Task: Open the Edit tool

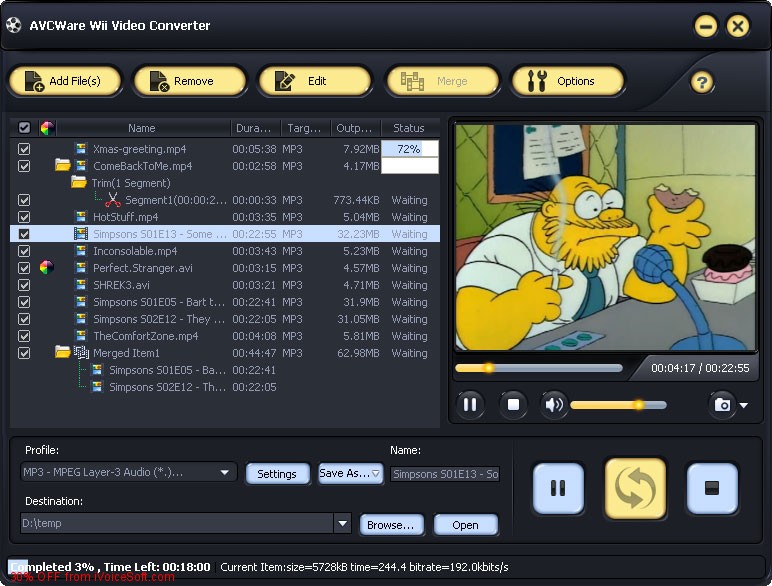Action: (x=315, y=81)
